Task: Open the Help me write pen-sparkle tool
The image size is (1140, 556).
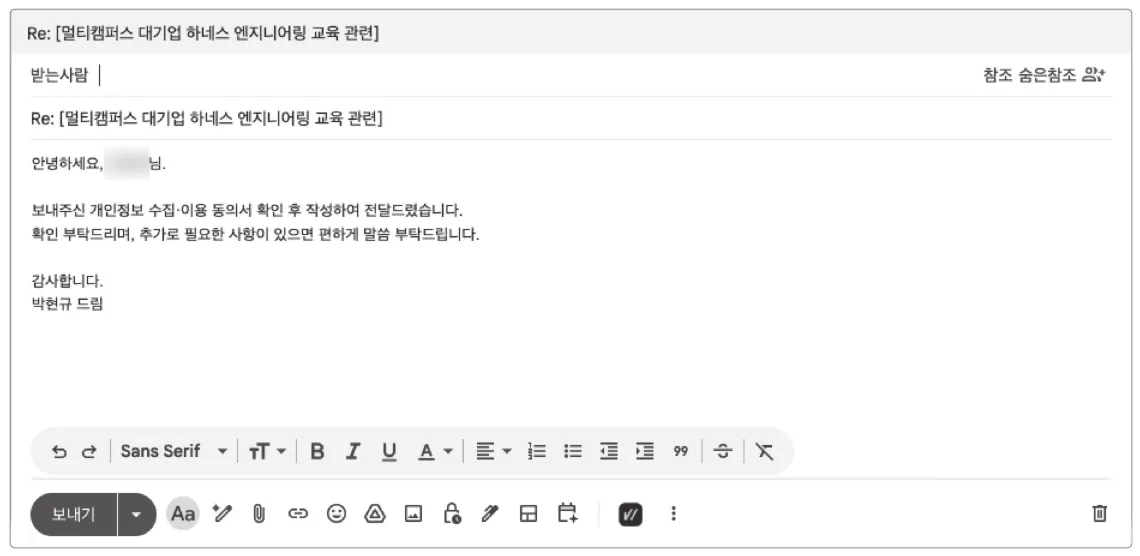Action: click(x=222, y=514)
